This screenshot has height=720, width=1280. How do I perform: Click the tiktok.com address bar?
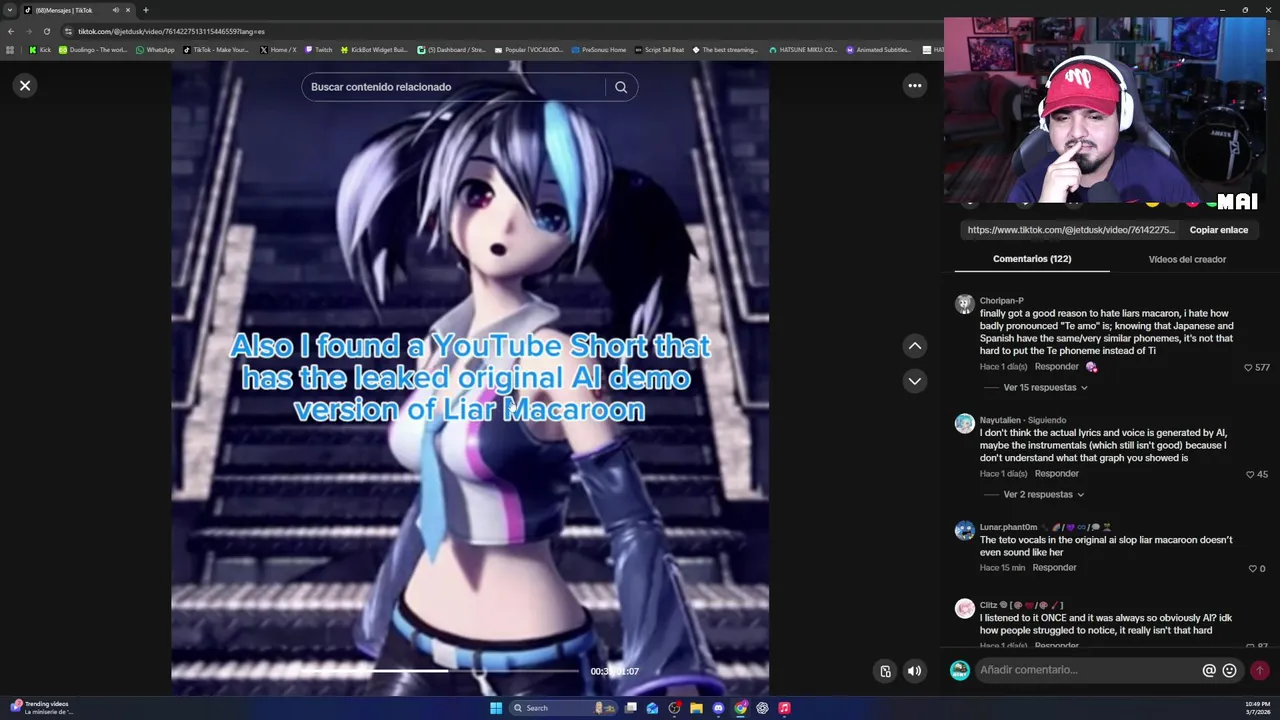[500, 31]
